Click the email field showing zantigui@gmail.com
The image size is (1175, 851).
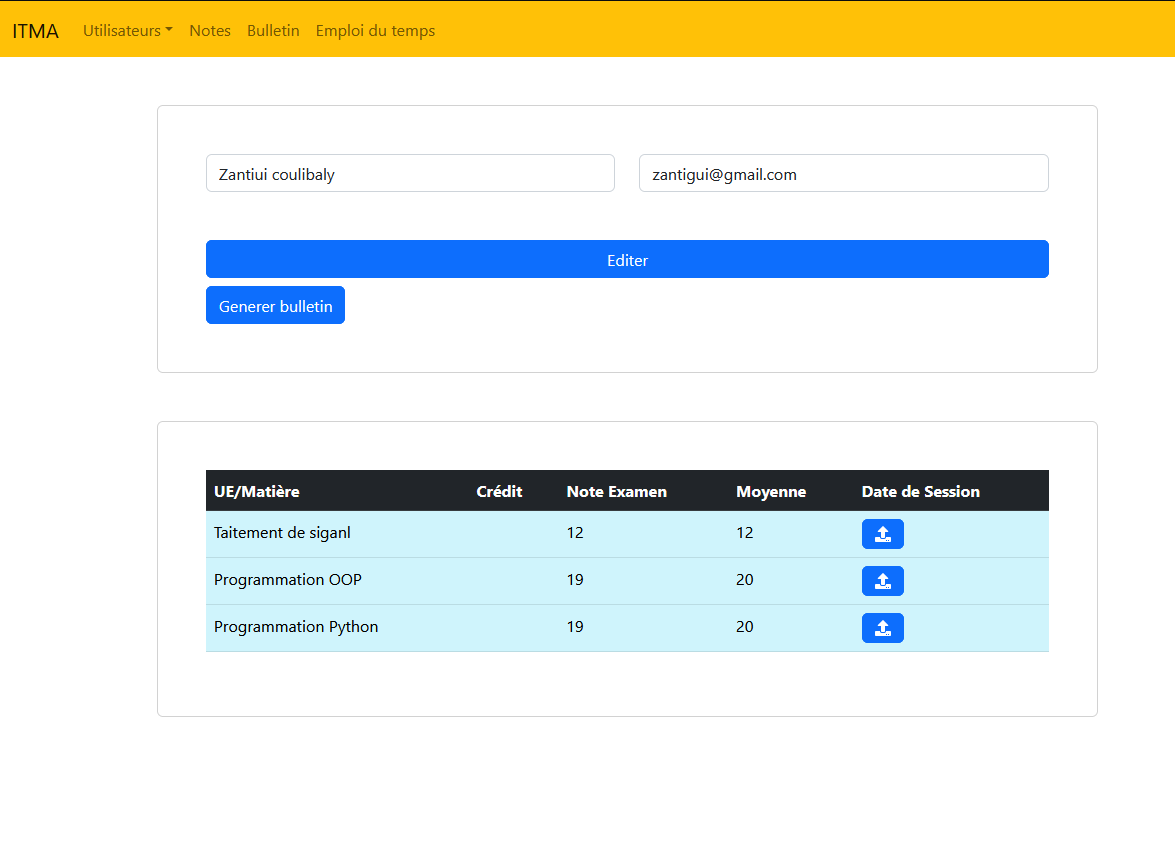point(843,173)
